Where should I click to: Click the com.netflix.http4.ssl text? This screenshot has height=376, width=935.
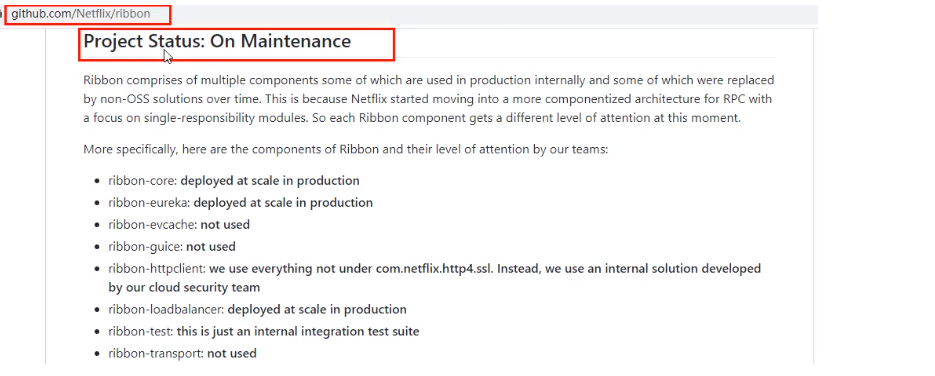(x=434, y=269)
